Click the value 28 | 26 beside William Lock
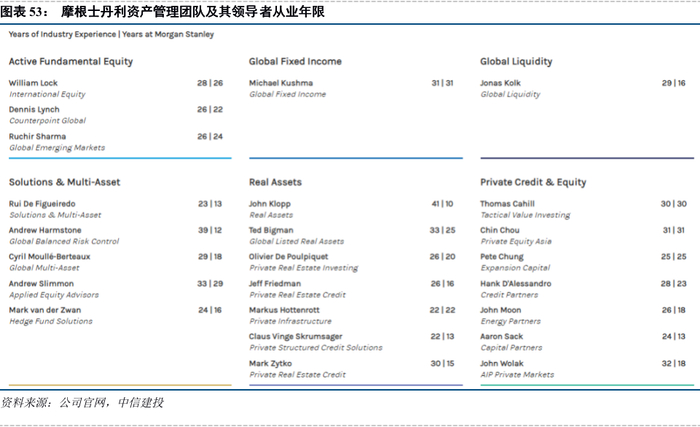The height and width of the screenshot is (427, 700). [210, 83]
